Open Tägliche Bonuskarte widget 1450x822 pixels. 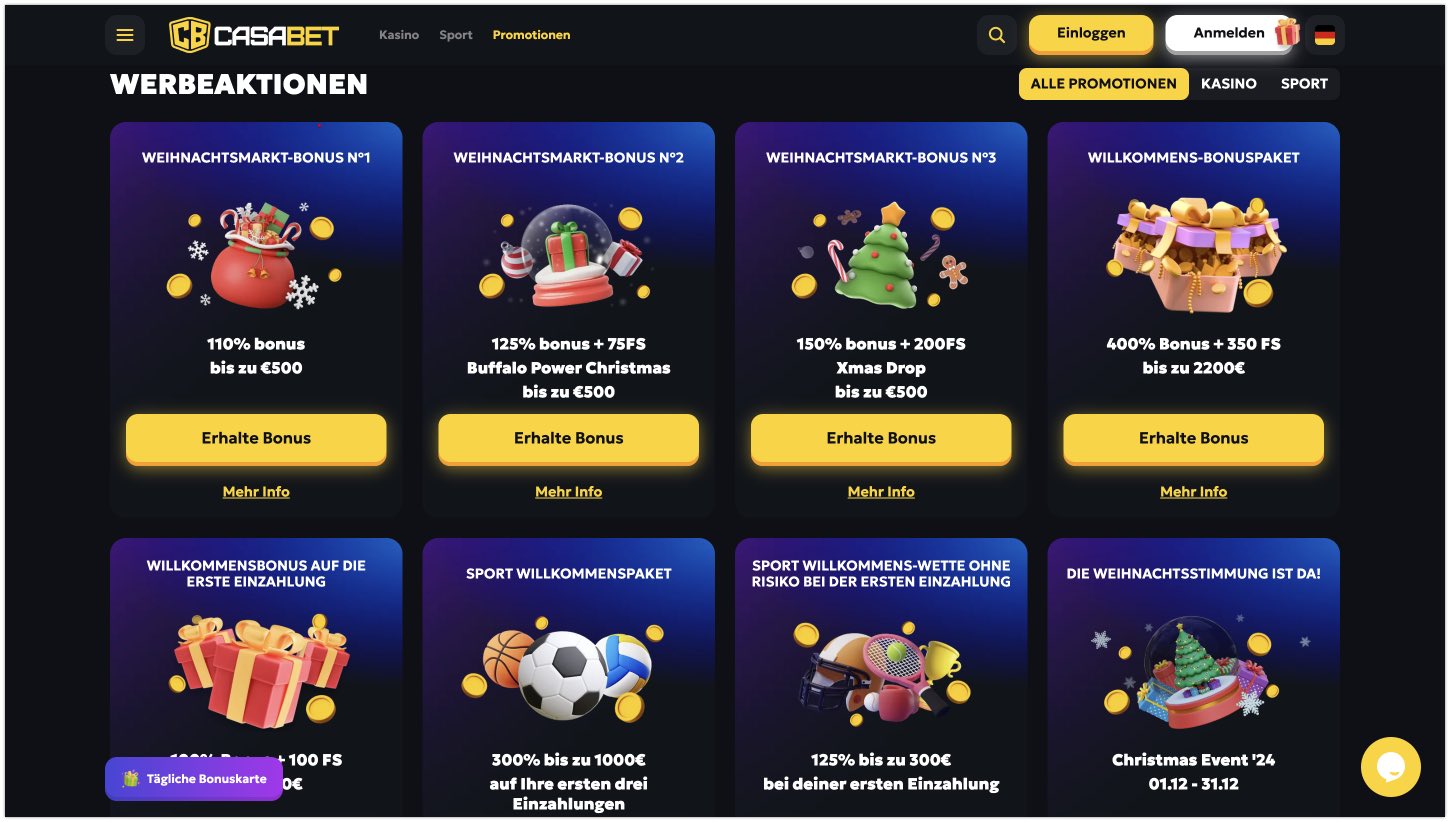pyautogui.click(x=194, y=779)
